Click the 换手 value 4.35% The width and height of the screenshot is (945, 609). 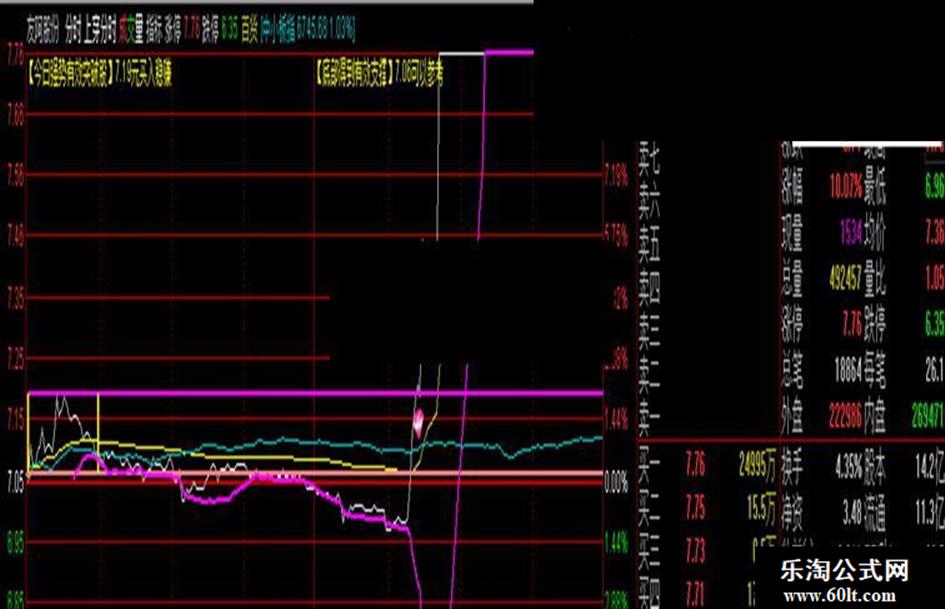(x=849, y=467)
